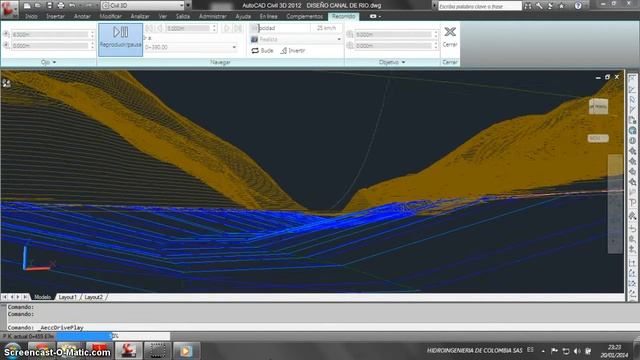Click the ribbon minimize toggle after Recorrido
The image size is (640, 360).
[x=375, y=16]
